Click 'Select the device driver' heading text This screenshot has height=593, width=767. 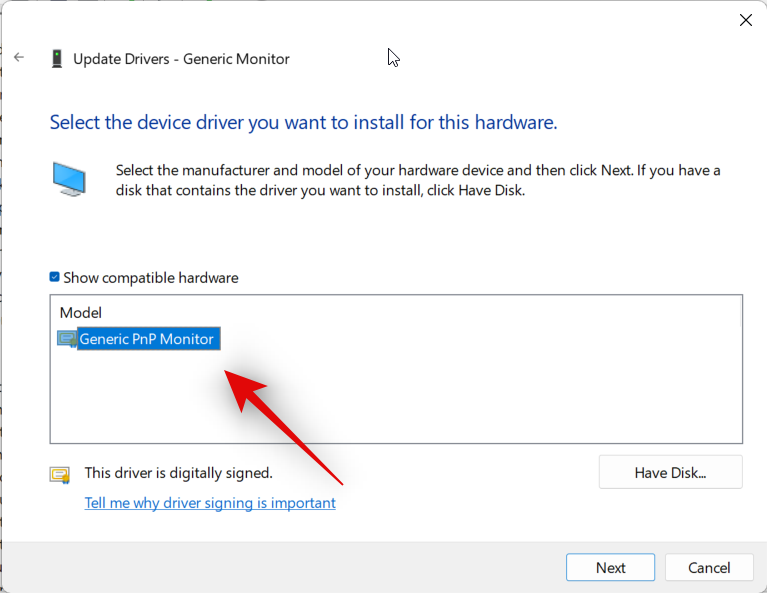coord(303,122)
